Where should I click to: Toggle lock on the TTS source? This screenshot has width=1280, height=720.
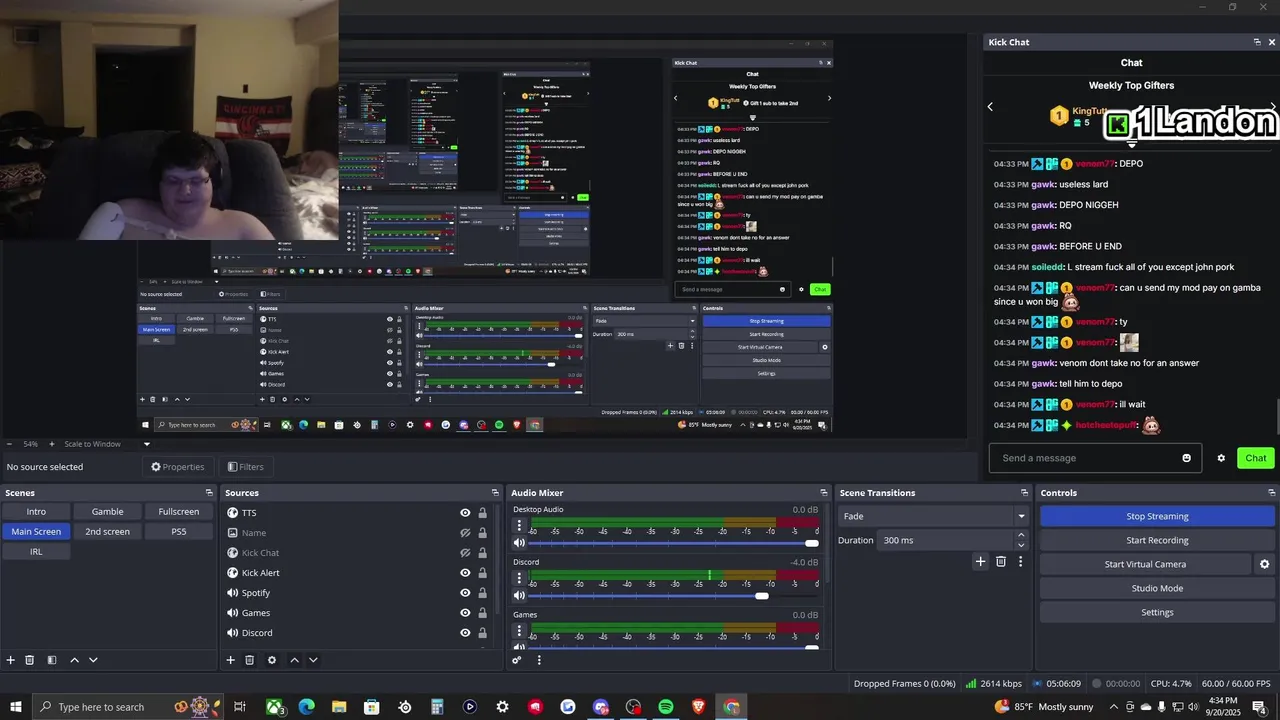482,513
